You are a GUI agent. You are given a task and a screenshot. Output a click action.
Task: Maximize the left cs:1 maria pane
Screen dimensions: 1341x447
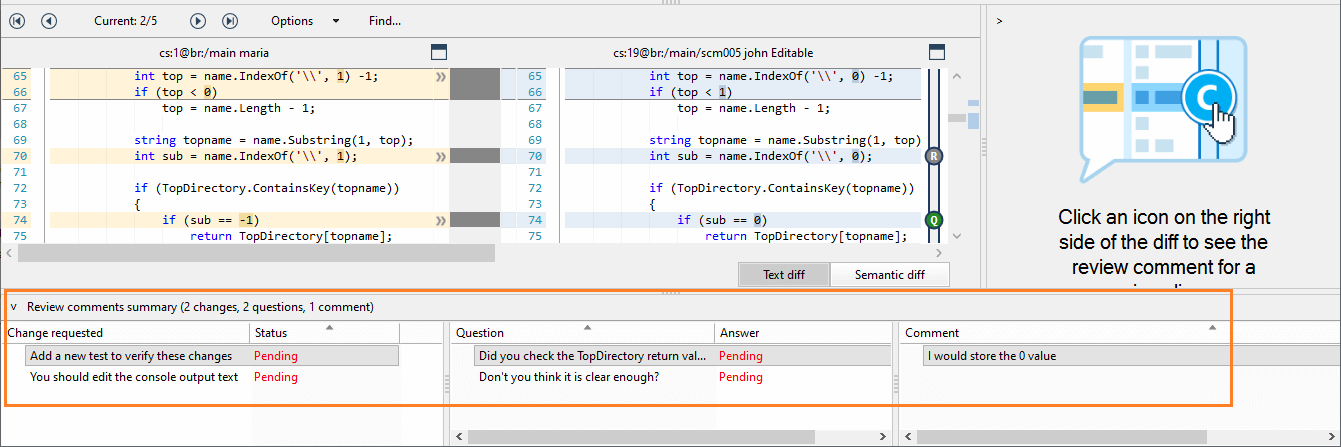(438, 52)
